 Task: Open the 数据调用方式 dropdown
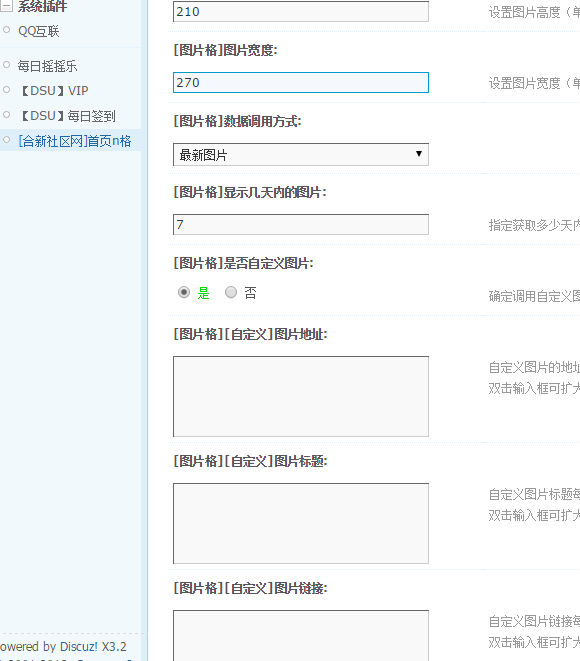[301, 154]
